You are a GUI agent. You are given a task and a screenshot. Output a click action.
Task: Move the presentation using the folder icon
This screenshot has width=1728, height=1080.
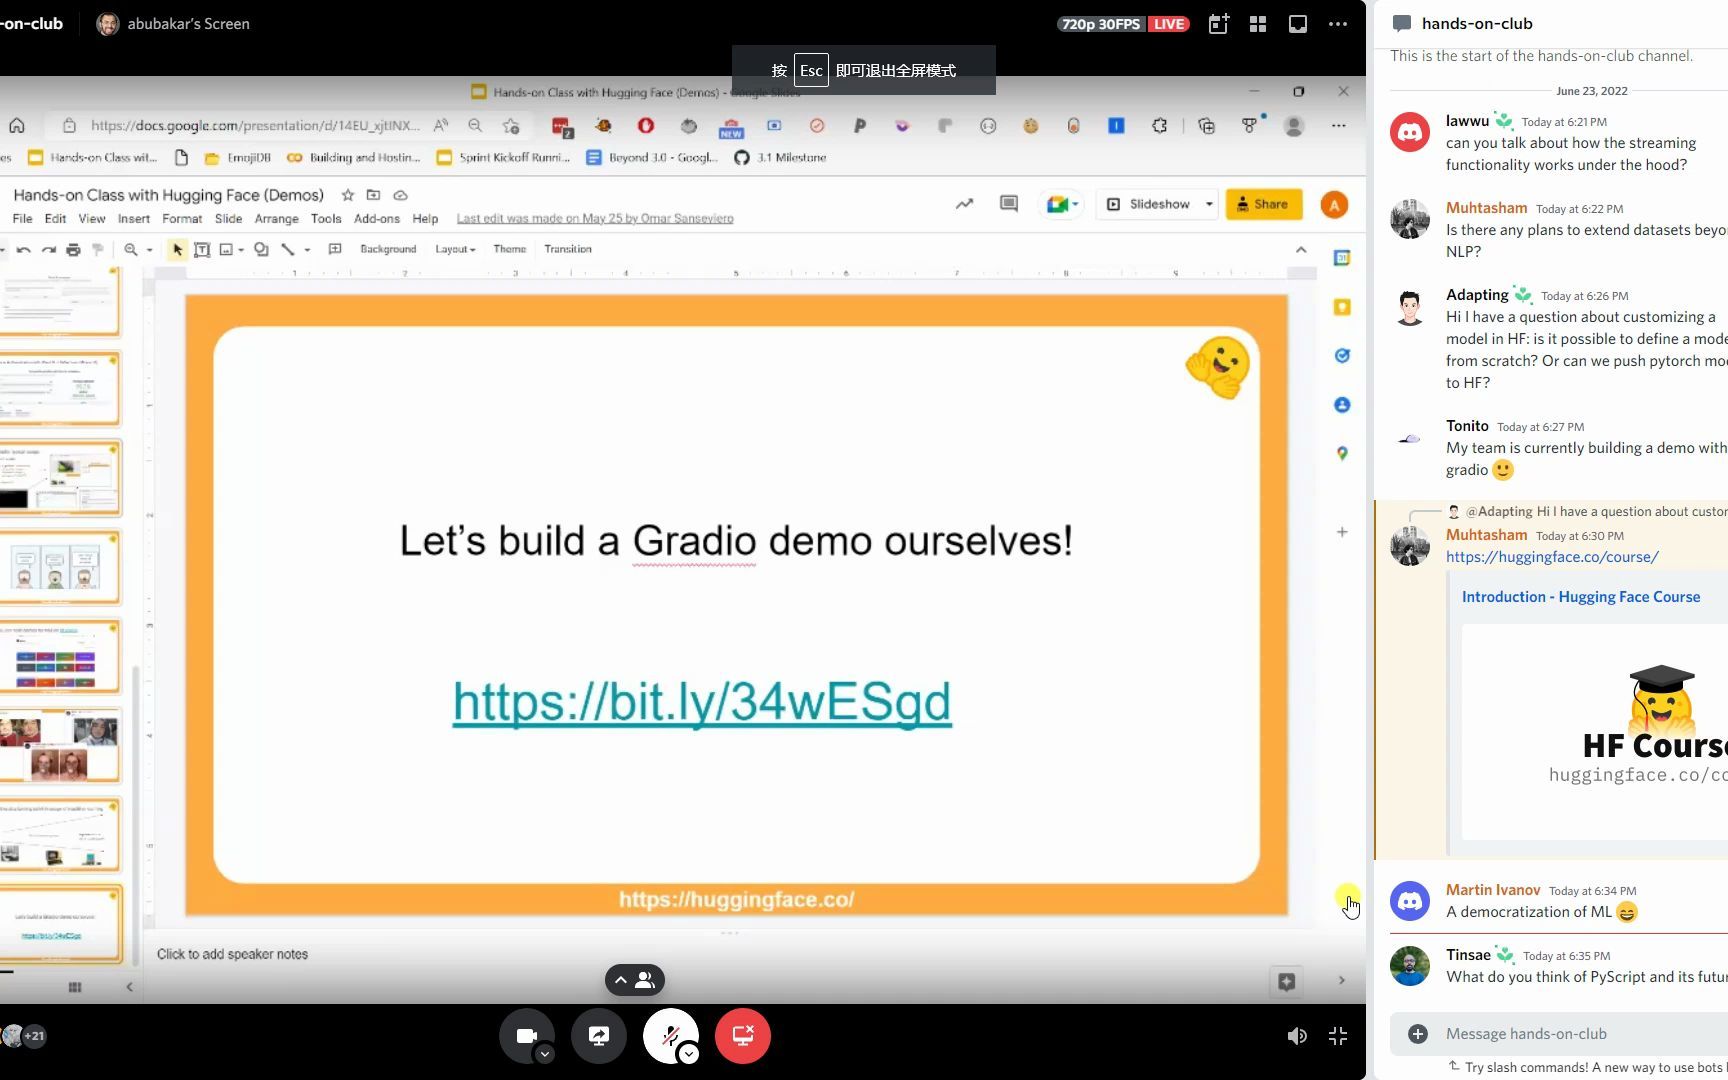point(373,195)
